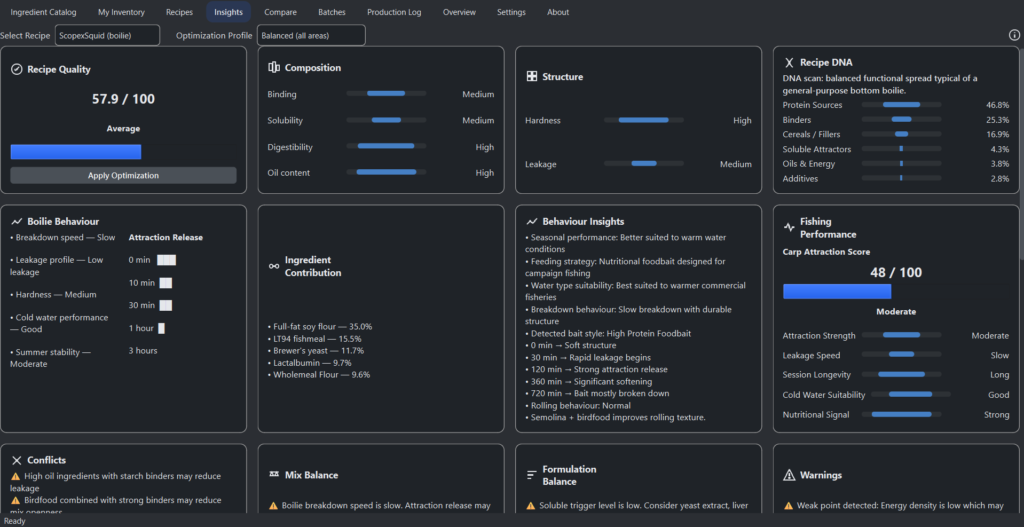Click the Carp Attraction Score progress bar
This screenshot has width=1024, height=527.
click(x=836, y=291)
